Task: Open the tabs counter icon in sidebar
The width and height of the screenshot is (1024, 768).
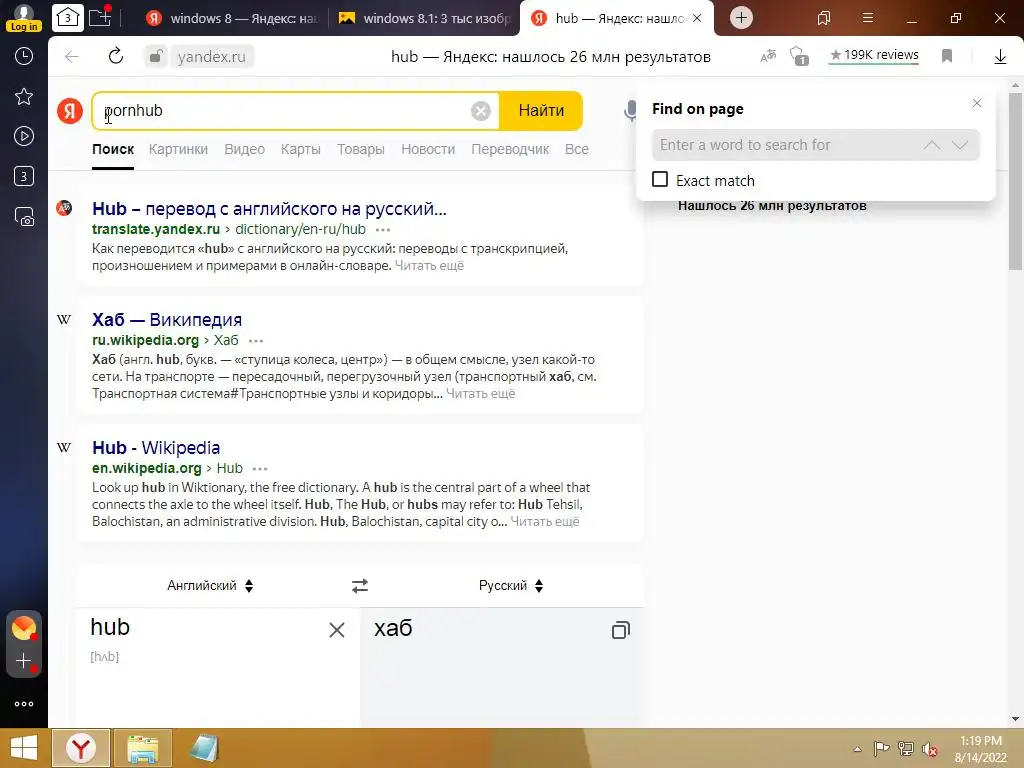Action: coord(24,176)
